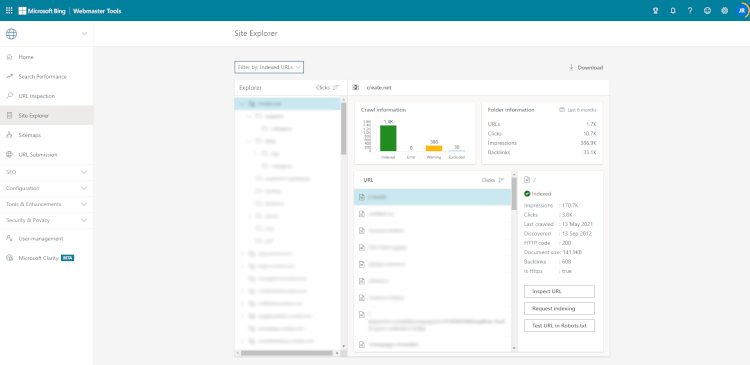Expand the SEO section

point(47,172)
